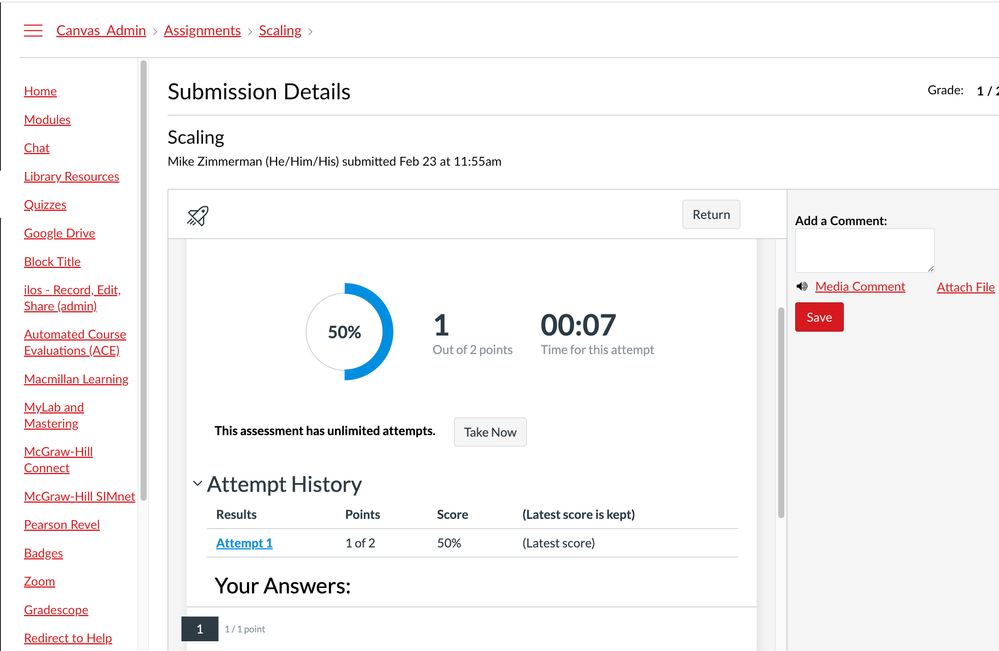The image size is (999, 651).
Task: Click the Return button
Action: click(711, 214)
